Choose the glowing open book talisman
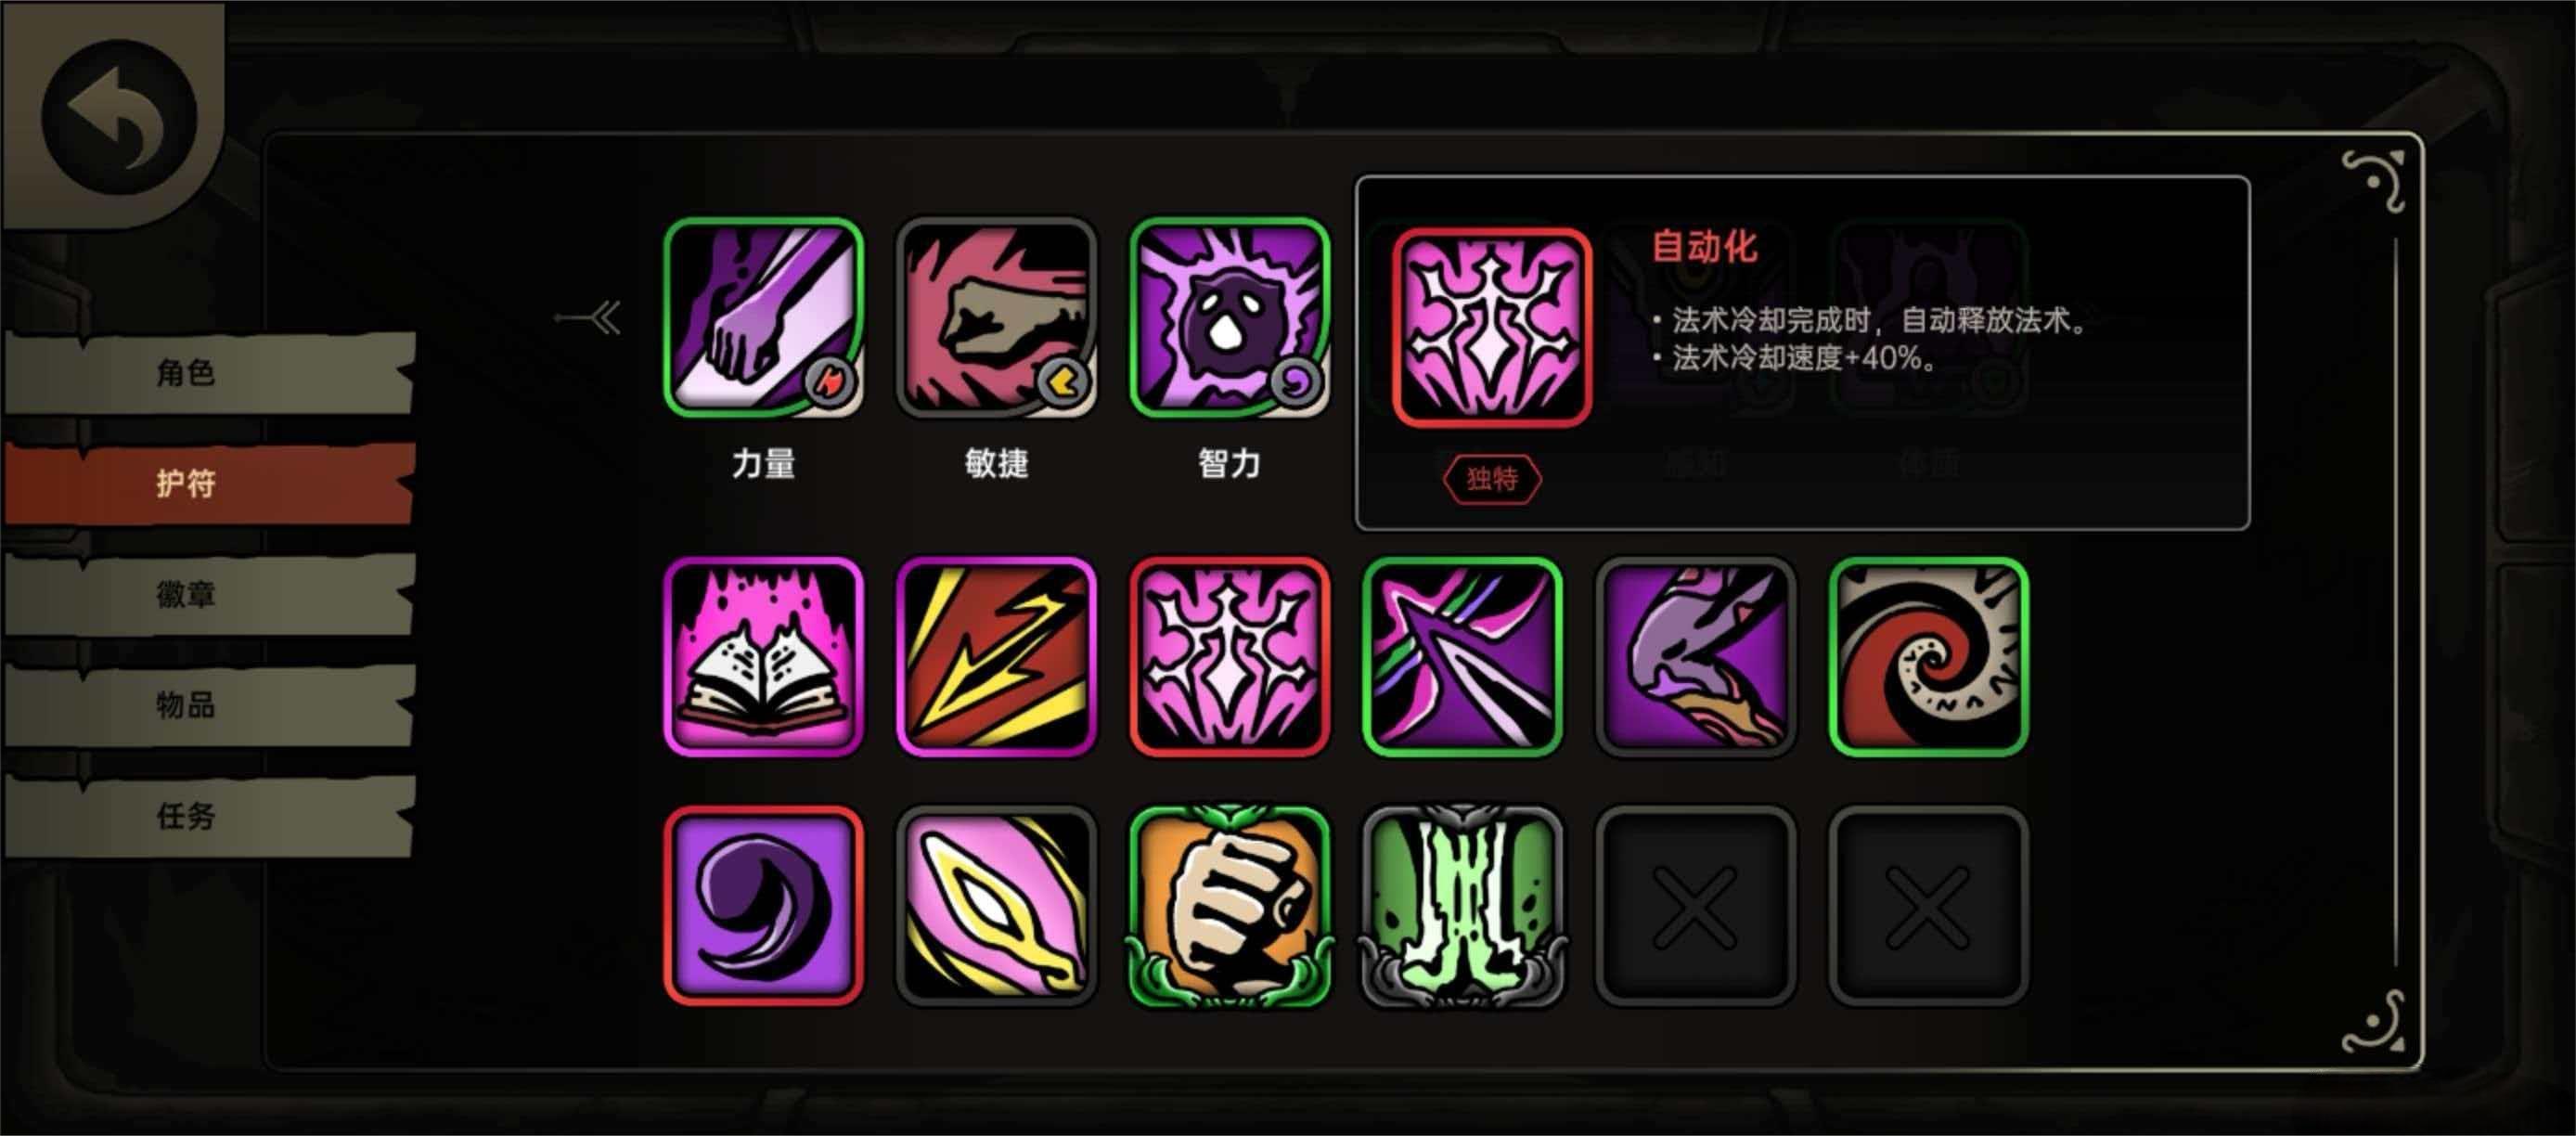Screen dimensions: 2576x1136 tap(763, 657)
